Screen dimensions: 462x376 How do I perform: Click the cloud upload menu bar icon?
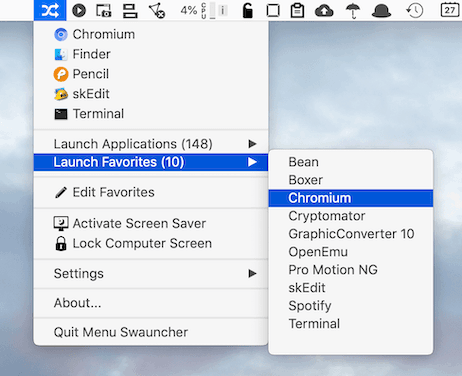324,11
